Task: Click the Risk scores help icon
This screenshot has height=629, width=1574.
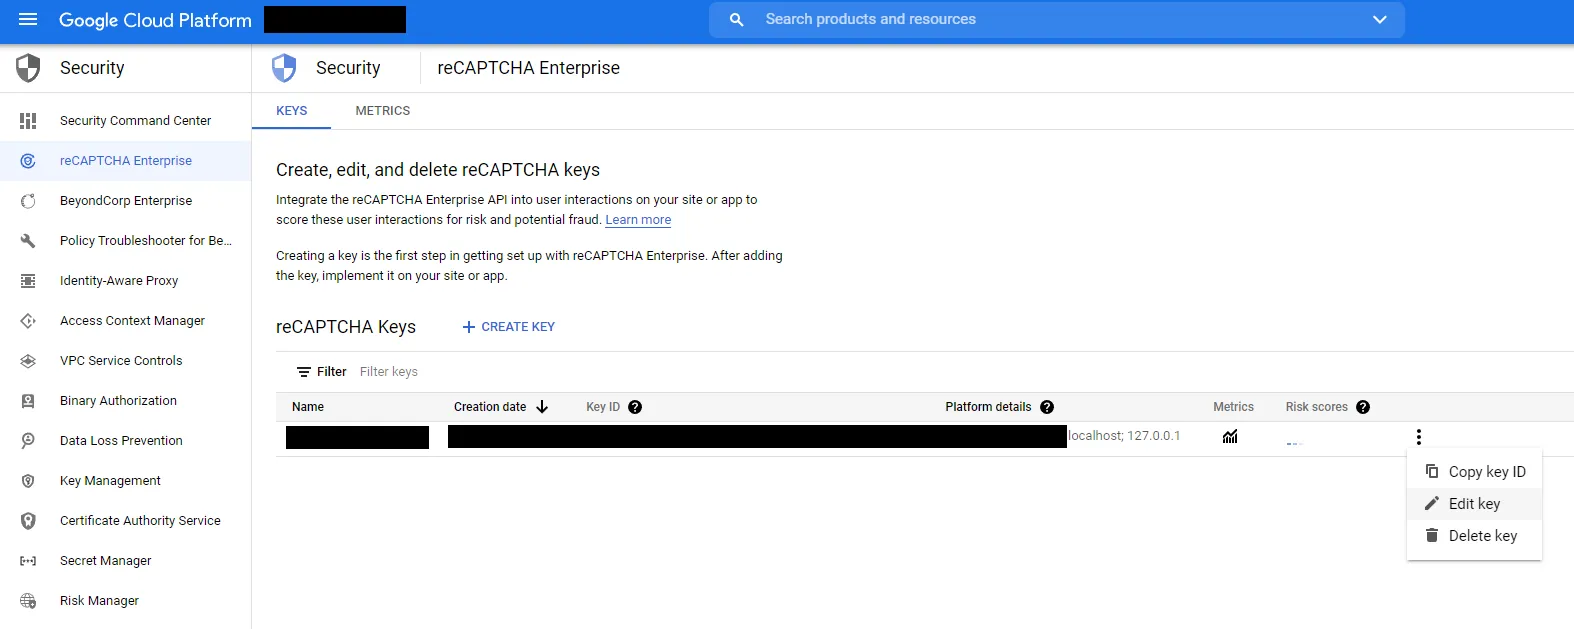Action: [x=1363, y=407]
